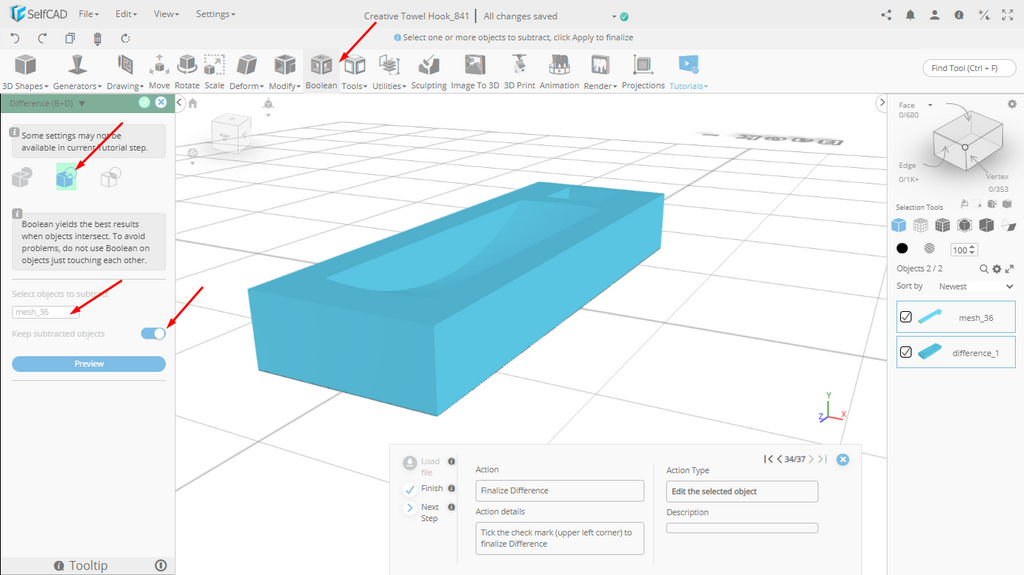Go to the Next Step
Image resolution: width=1024 pixels, height=575 pixels.
click(409, 508)
